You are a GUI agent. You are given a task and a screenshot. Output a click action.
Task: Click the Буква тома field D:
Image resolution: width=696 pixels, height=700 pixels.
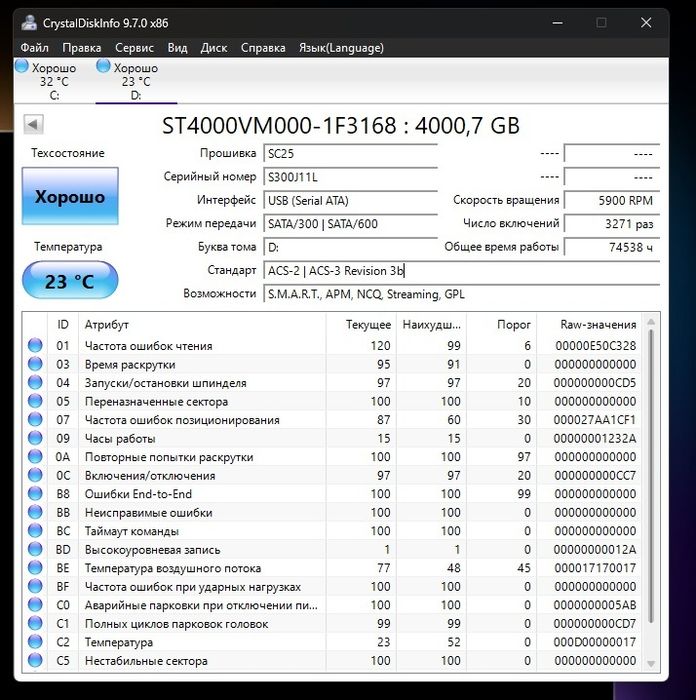[350, 247]
